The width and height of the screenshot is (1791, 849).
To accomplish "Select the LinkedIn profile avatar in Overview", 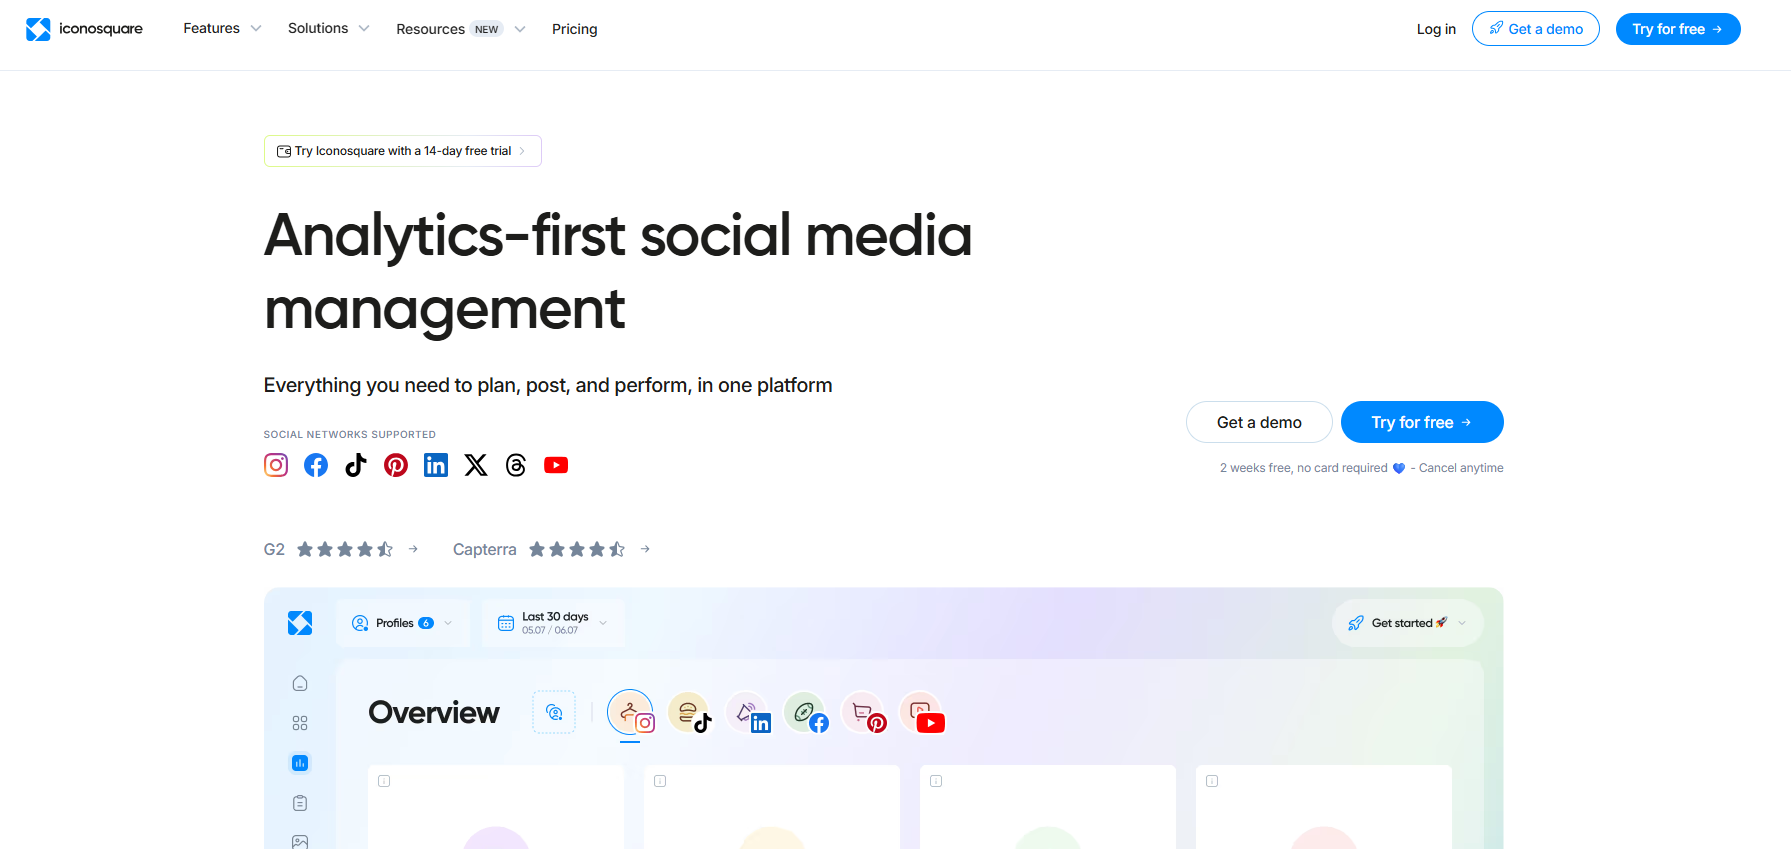I will (747, 712).
